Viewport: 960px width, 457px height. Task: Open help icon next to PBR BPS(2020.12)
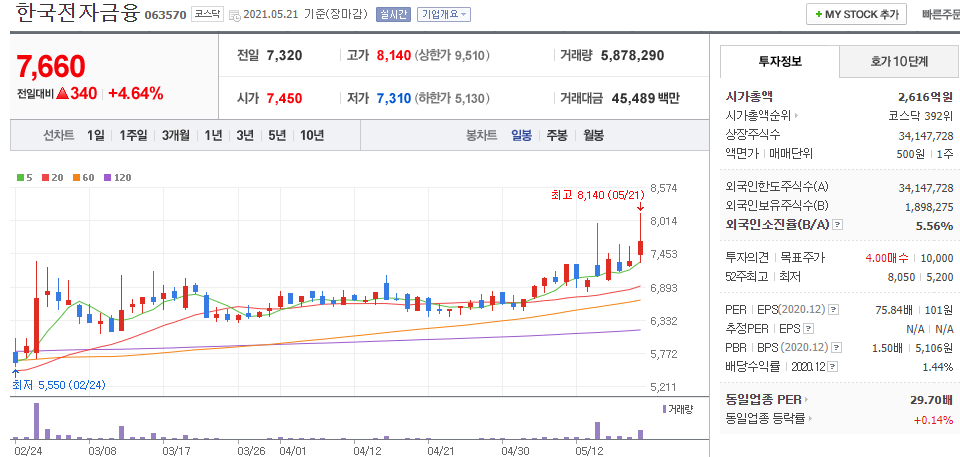pyautogui.click(x=836, y=348)
